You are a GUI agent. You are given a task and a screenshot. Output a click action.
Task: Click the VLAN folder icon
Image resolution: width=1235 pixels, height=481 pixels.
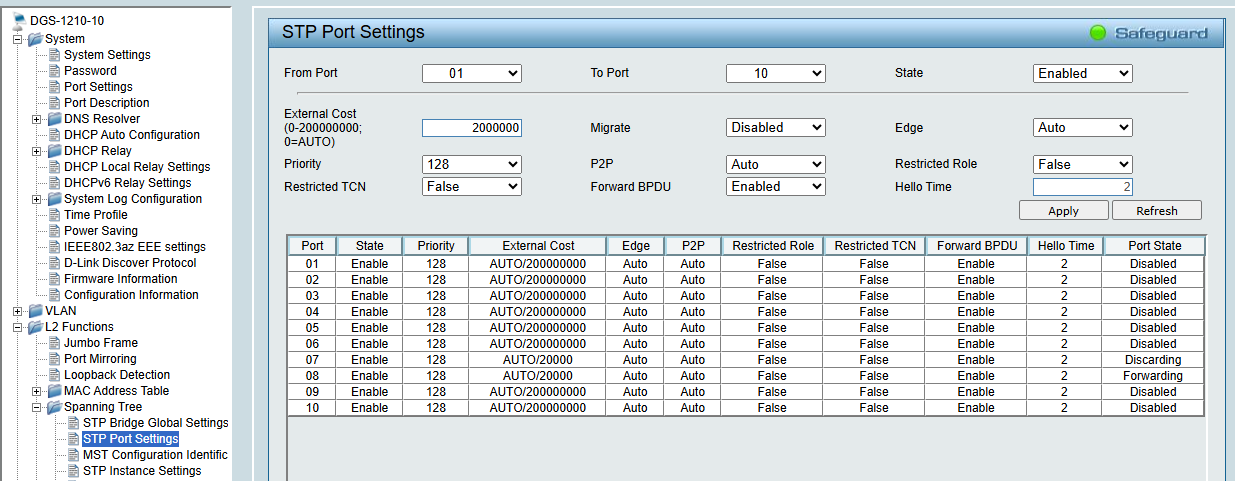tap(35, 311)
